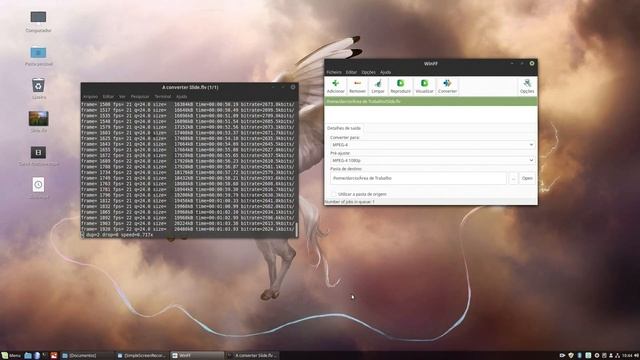Click the 'Number of jobs in queue: 1' status text
The image size is (640, 360).
(350, 202)
